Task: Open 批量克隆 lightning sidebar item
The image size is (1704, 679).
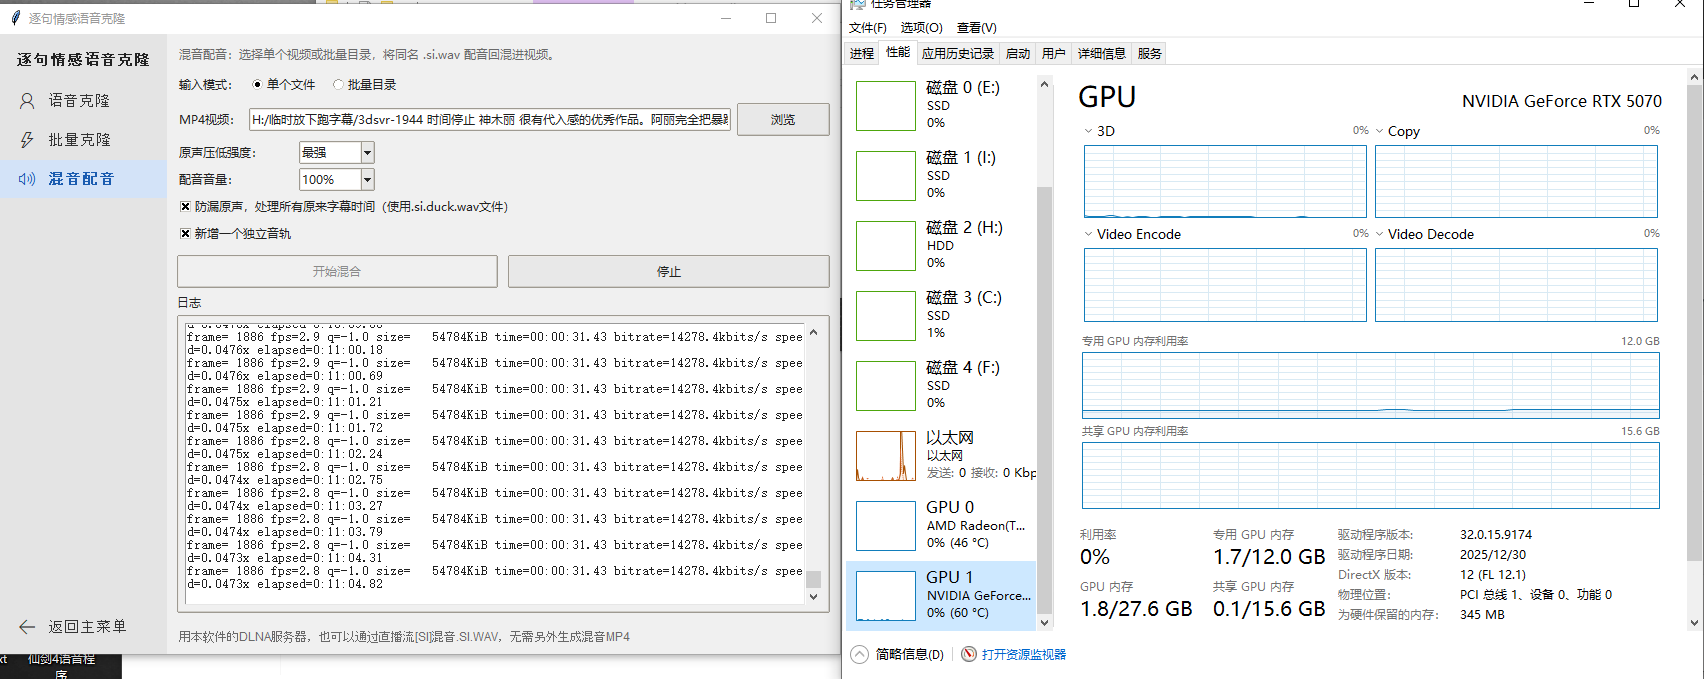Action: (80, 139)
